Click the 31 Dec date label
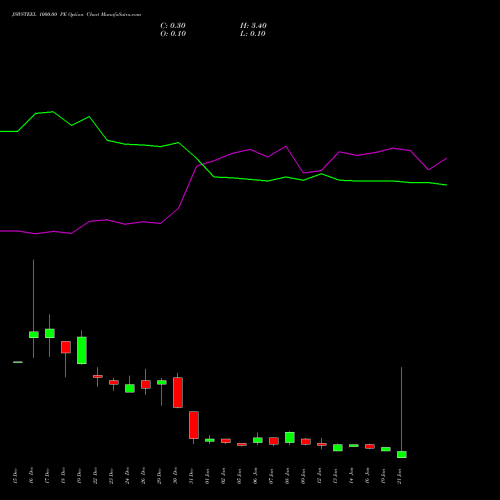This screenshot has height=500, width=500. point(191,476)
